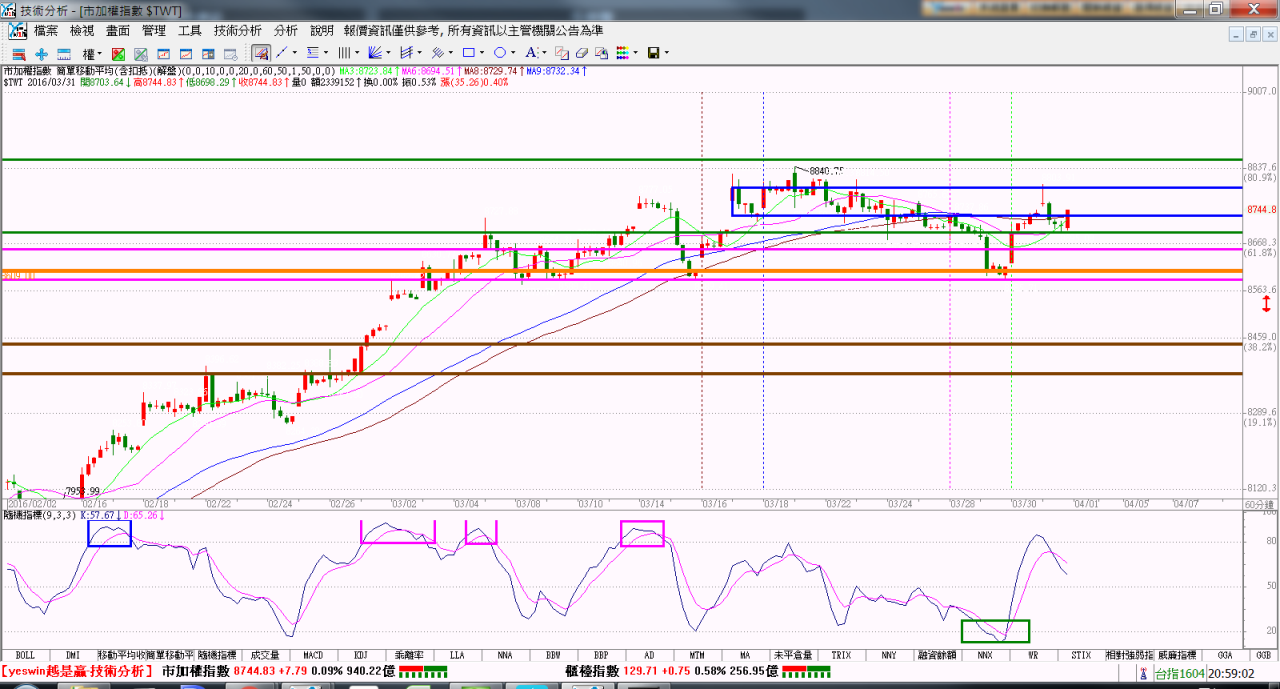The image size is (1280, 689).
Task: Click the multicolor palette grid icon
Action: pos(621,53)
